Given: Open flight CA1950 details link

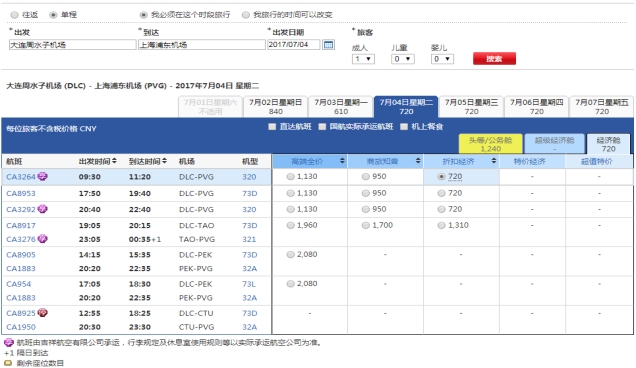Looking at the screenshot, I should pyautogui.click(x=21, y=327).
